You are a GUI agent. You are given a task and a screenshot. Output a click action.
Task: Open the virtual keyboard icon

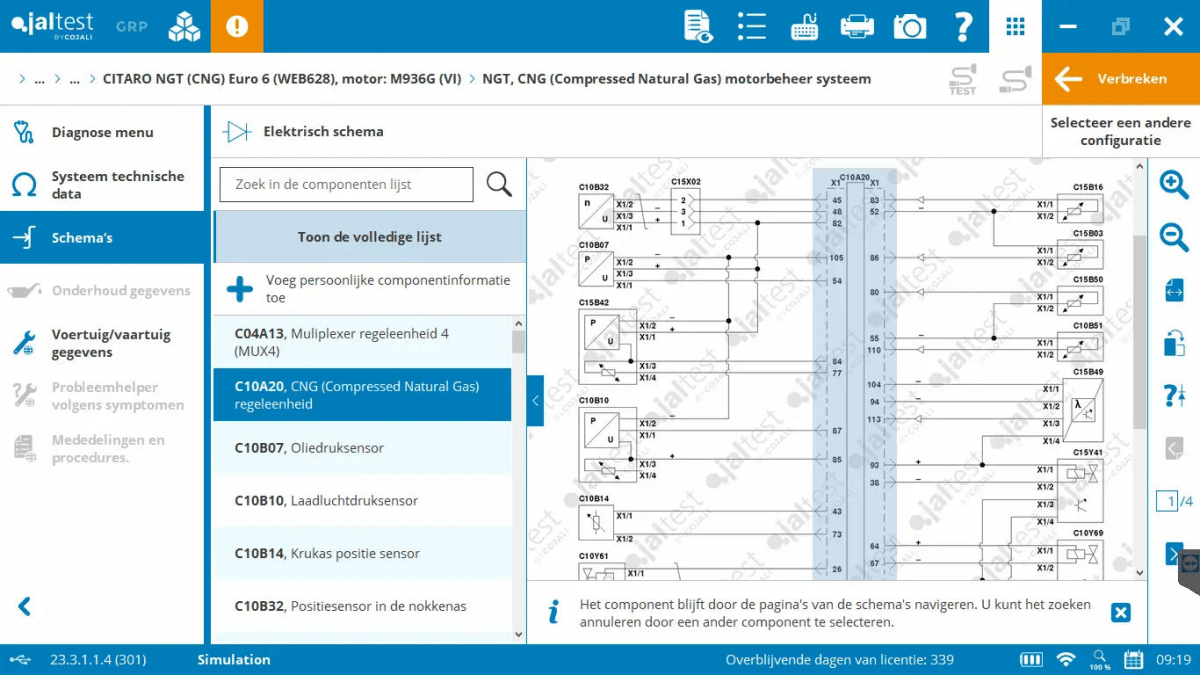804,27
